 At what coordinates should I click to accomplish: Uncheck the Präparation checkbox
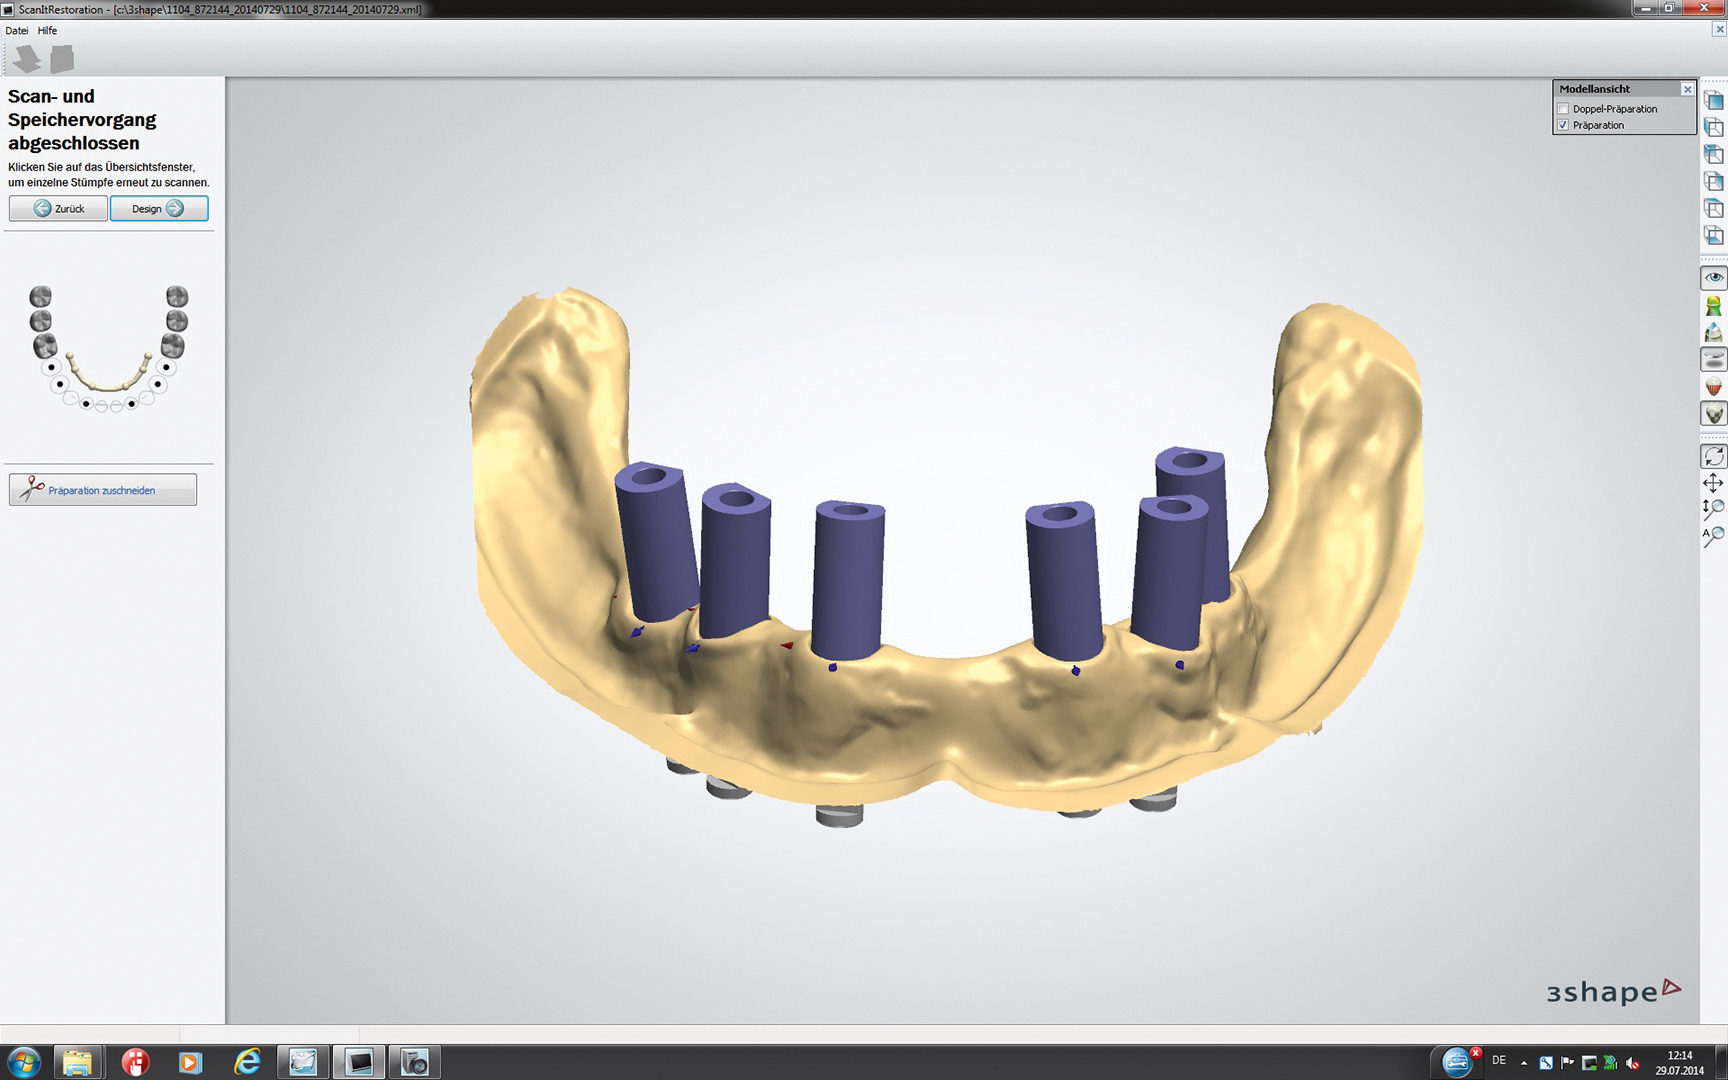(x=1564, y=125)
